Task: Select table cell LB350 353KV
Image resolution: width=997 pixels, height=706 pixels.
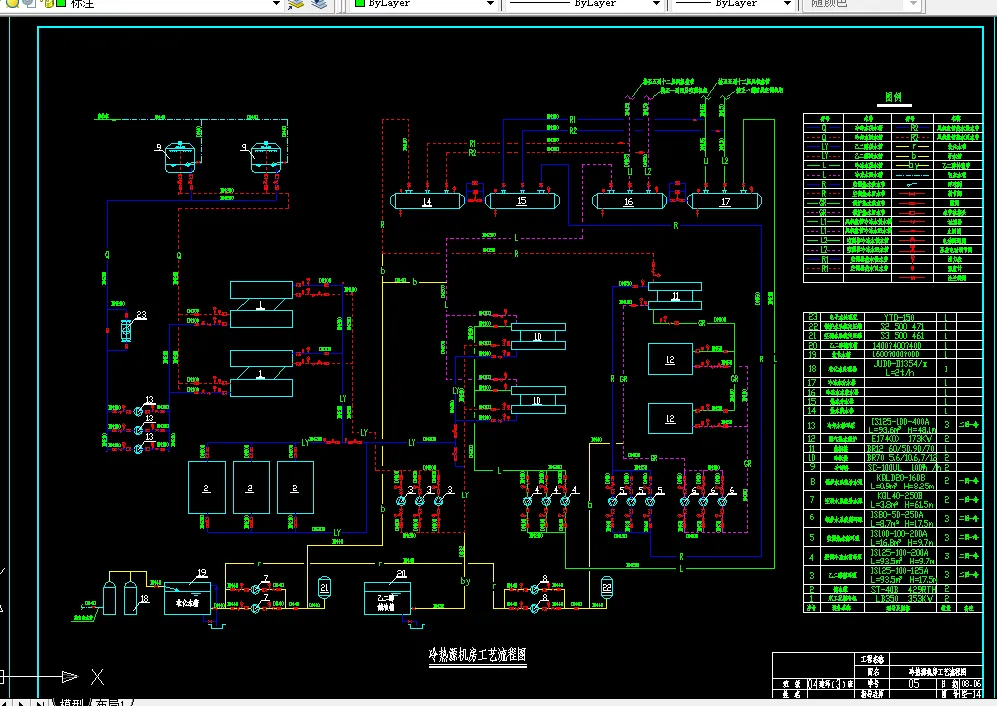Action: pos(902,599)
